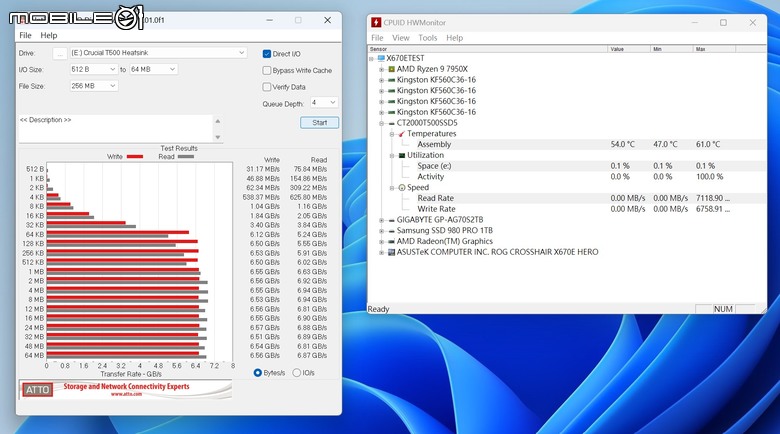Screen dimensions: 780x434
Task: Click the Value column header
Action: (629, 49)
